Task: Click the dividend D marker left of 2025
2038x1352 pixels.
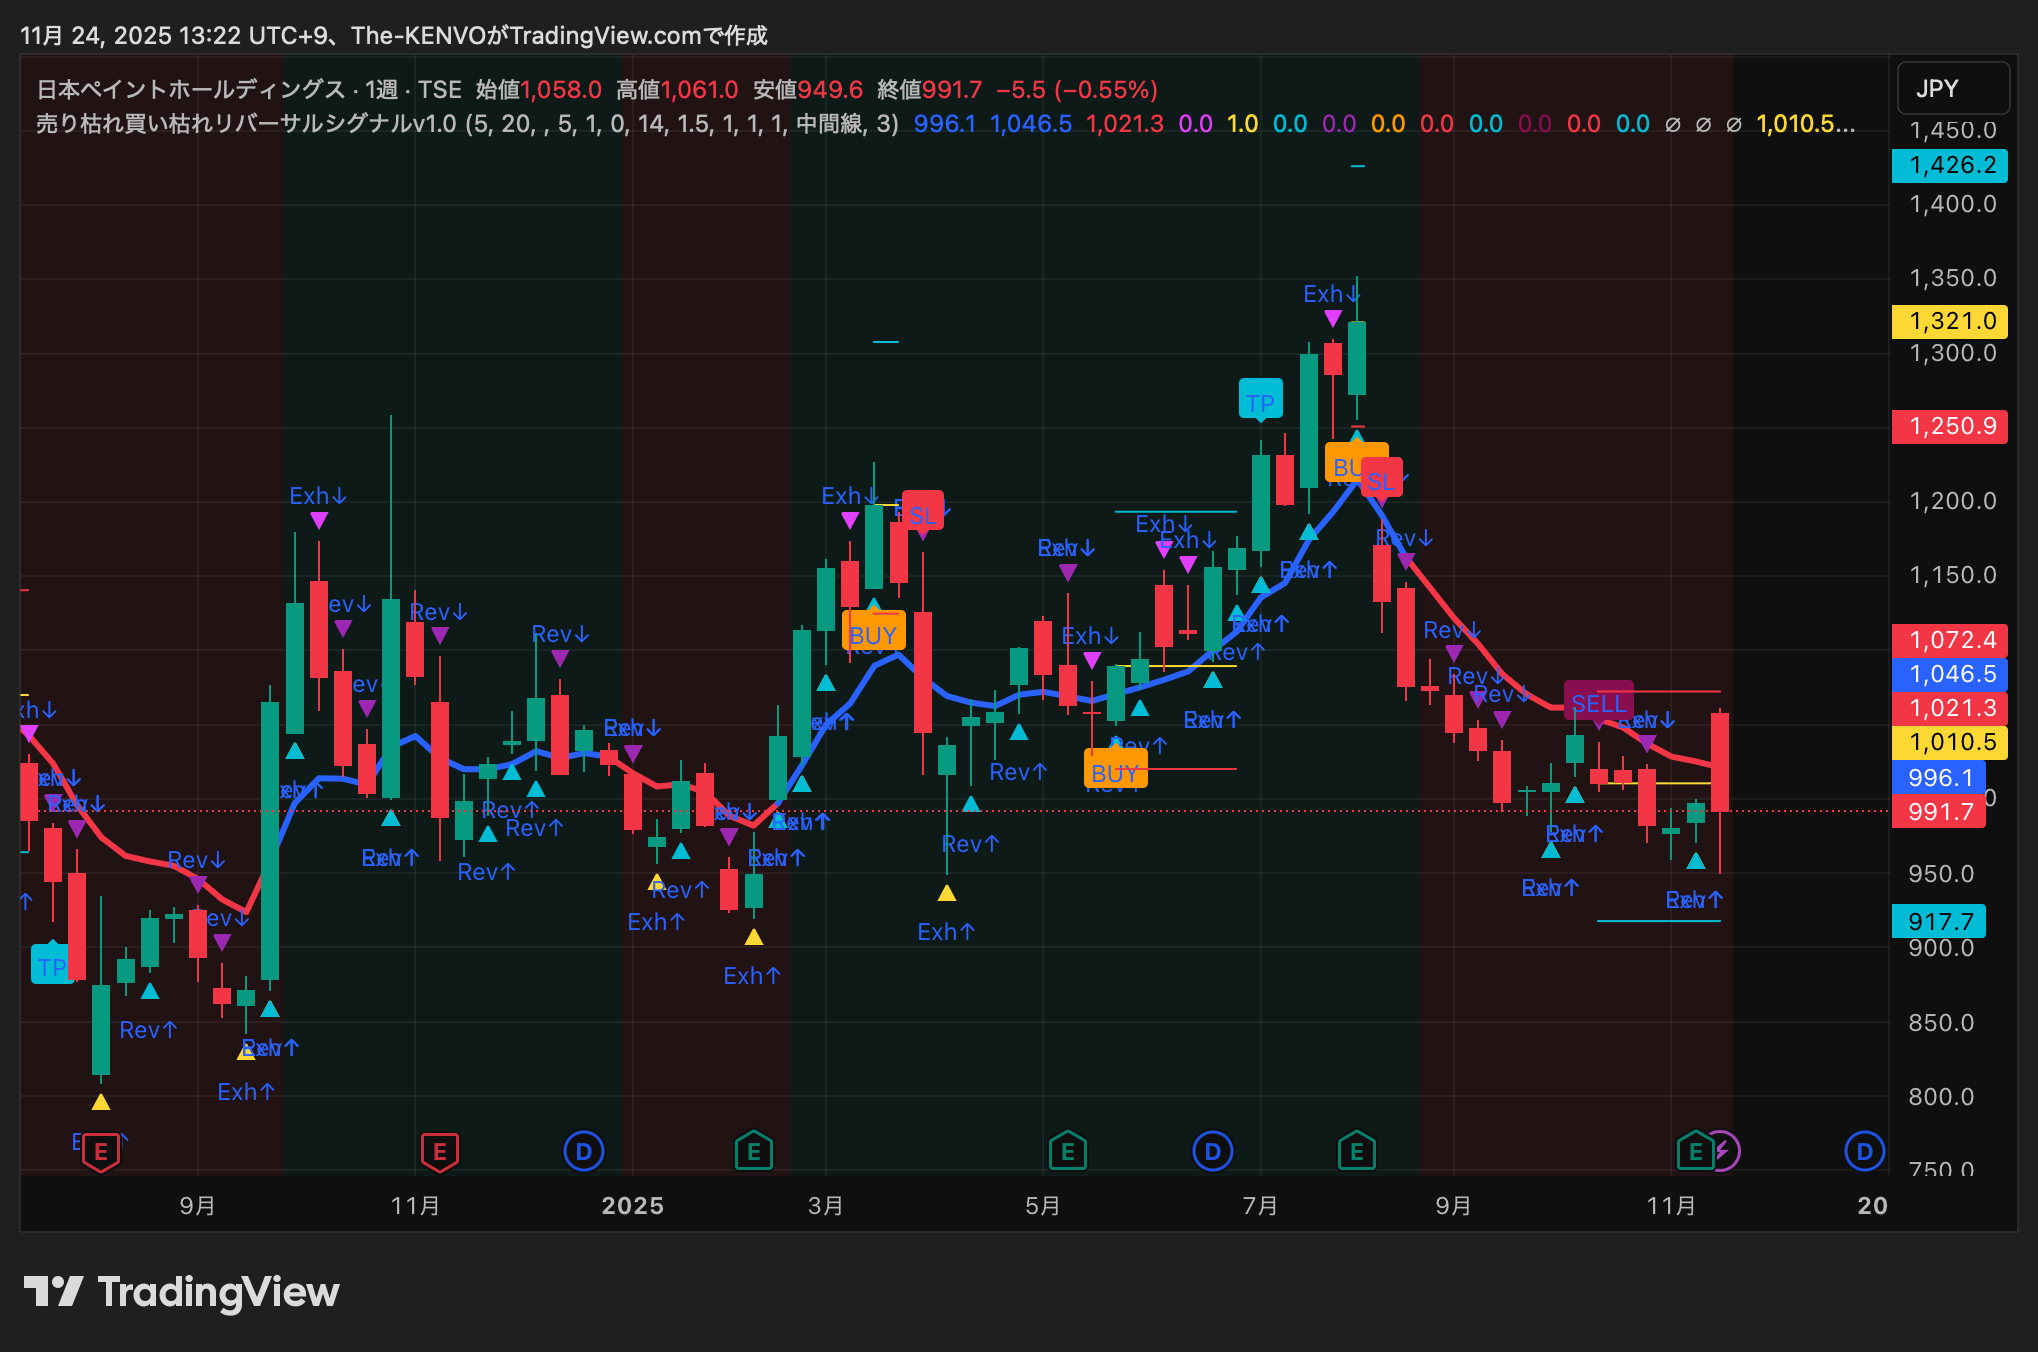Action: 584,1151
